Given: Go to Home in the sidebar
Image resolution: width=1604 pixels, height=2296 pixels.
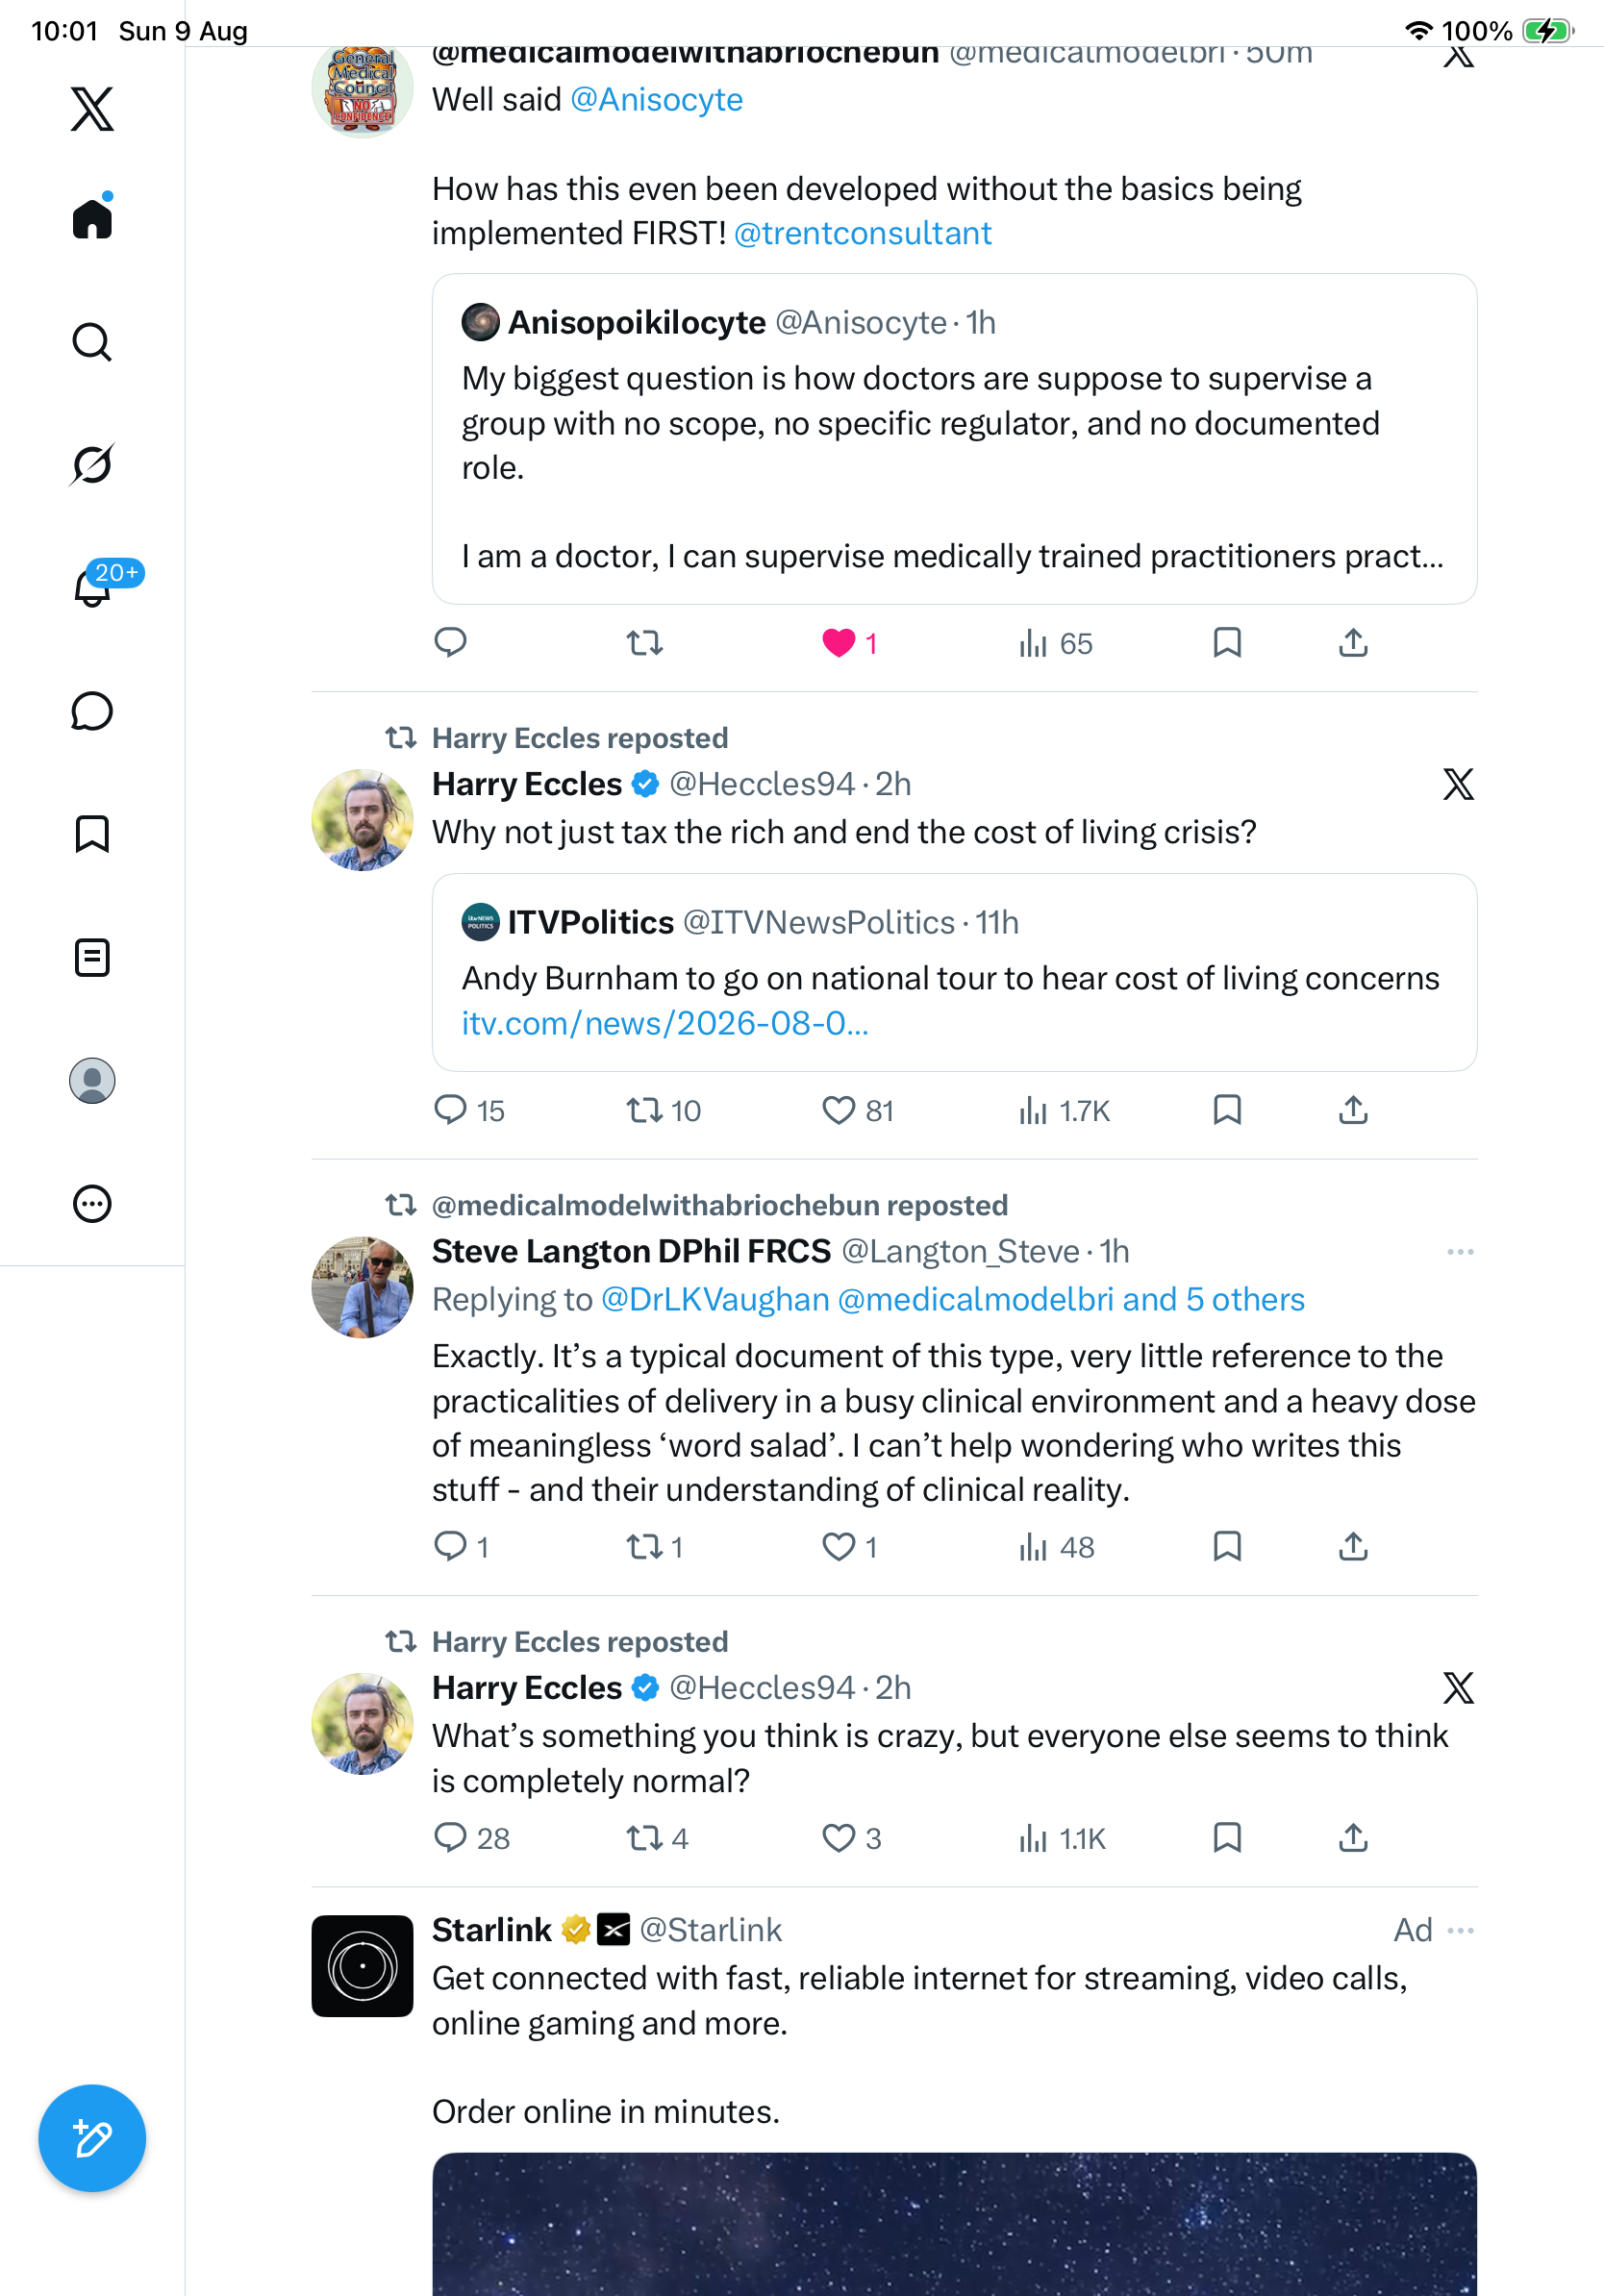Looking at the screenshot, I should click(x=92, y=217).
